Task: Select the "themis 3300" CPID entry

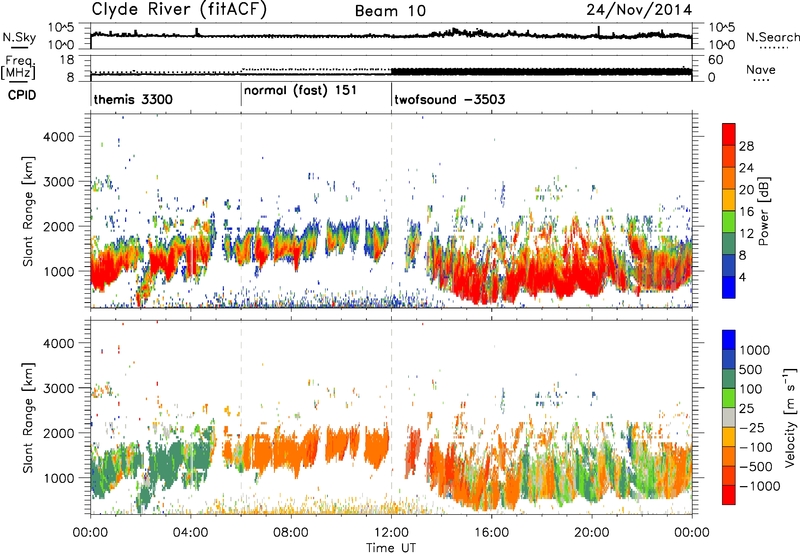Action: (x=133, y=99)
